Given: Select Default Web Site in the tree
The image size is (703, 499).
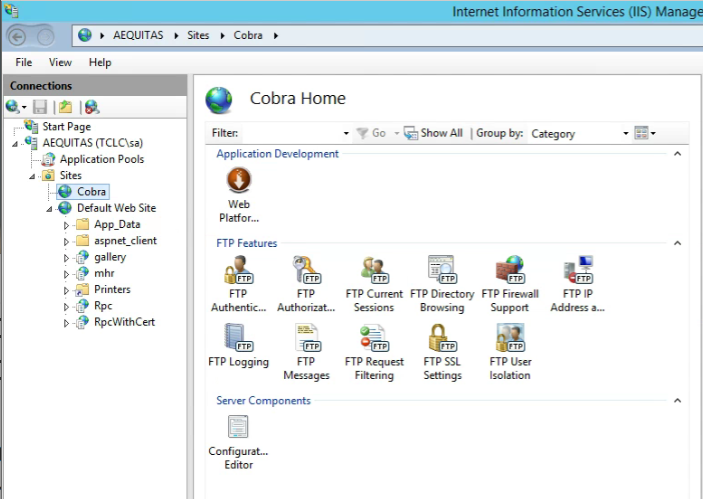Looking at the screenshot, I should [x=117, y=208].
